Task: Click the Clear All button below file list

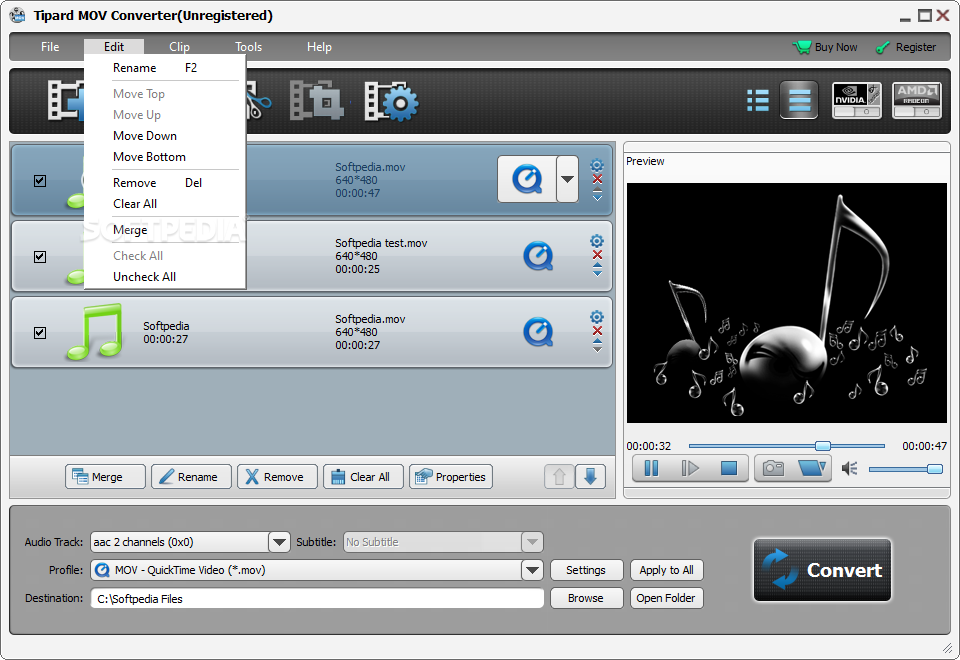Action: tap(364, 477)
